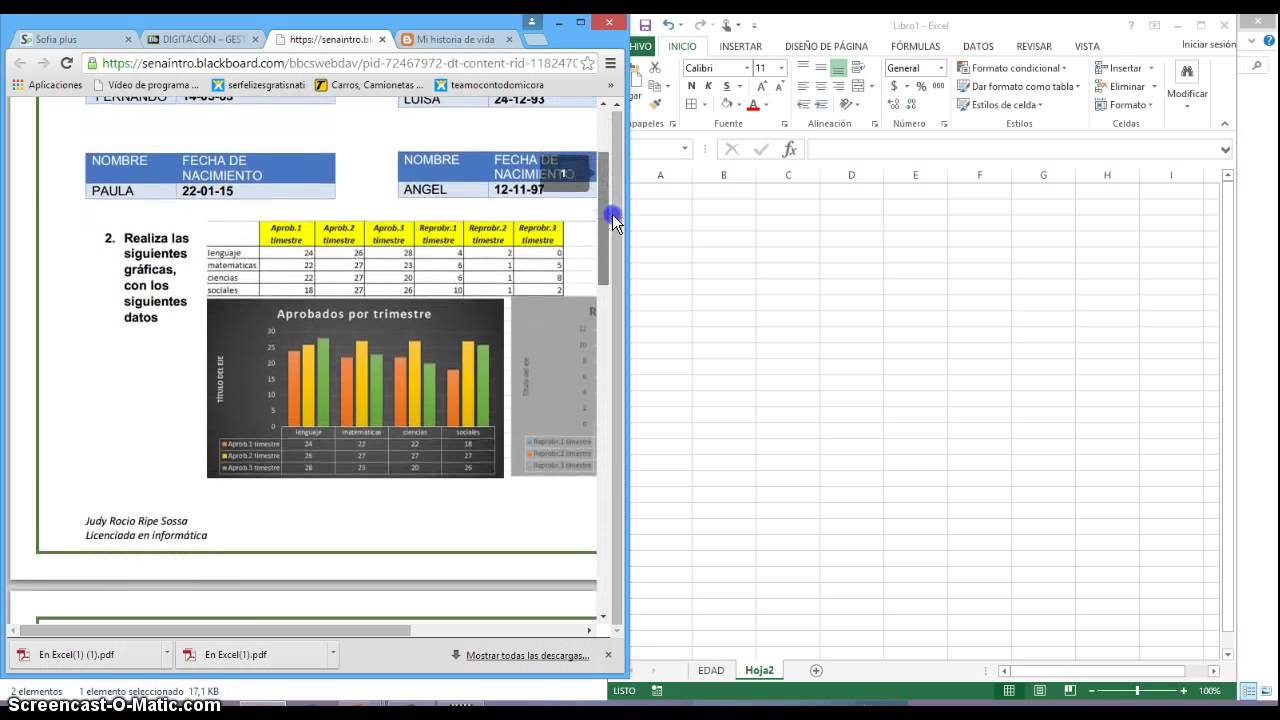Open the font name Calibri dropdown
The image size is (1280, 720).
pyautogui.click(x=746, y=68)
